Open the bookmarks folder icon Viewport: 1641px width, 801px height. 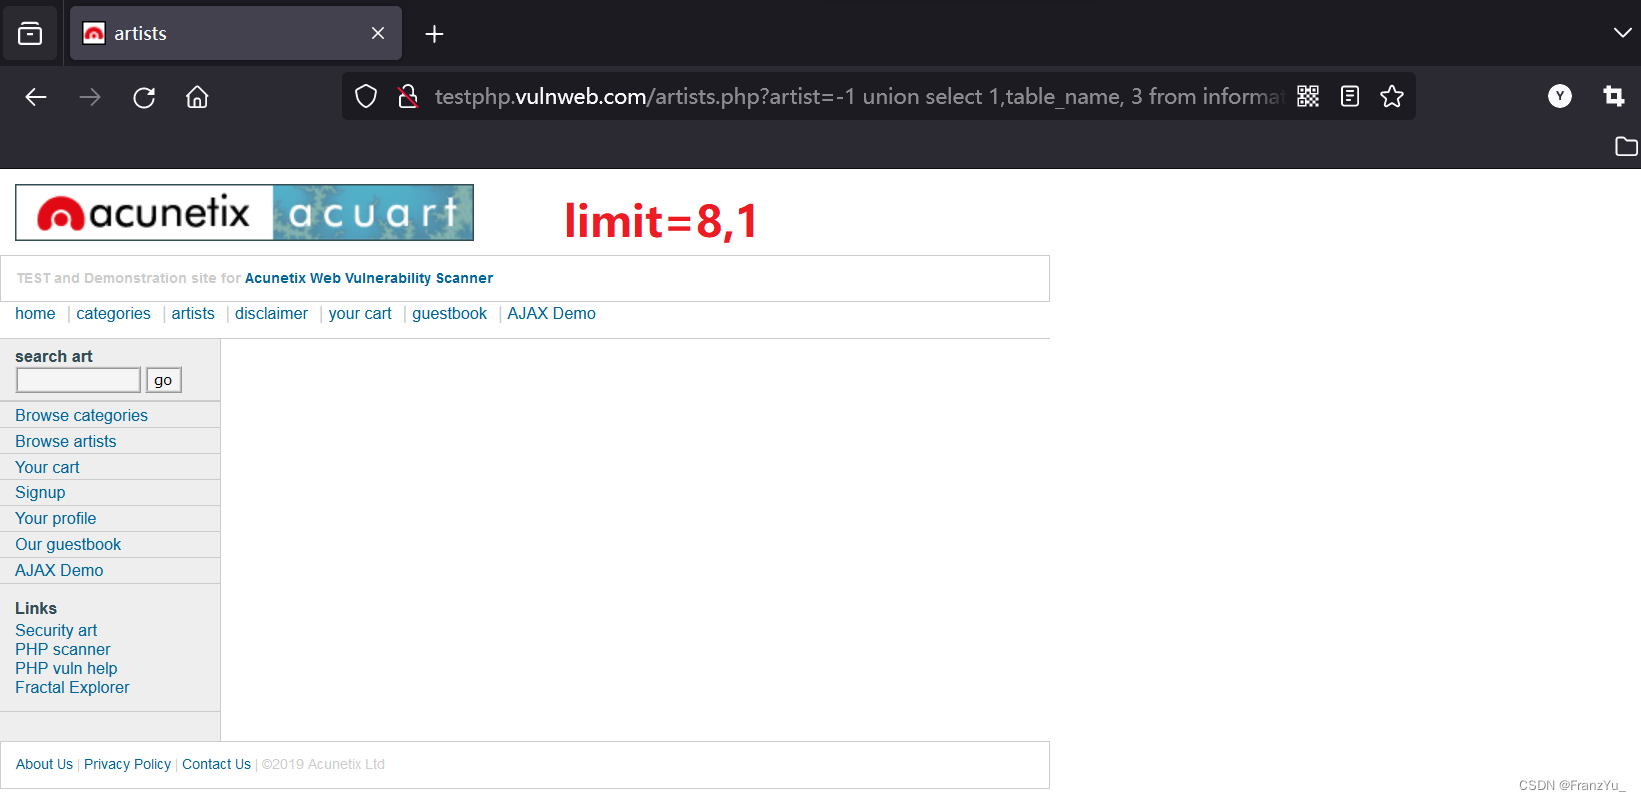pyautogui.click(x=1626, y=146)
